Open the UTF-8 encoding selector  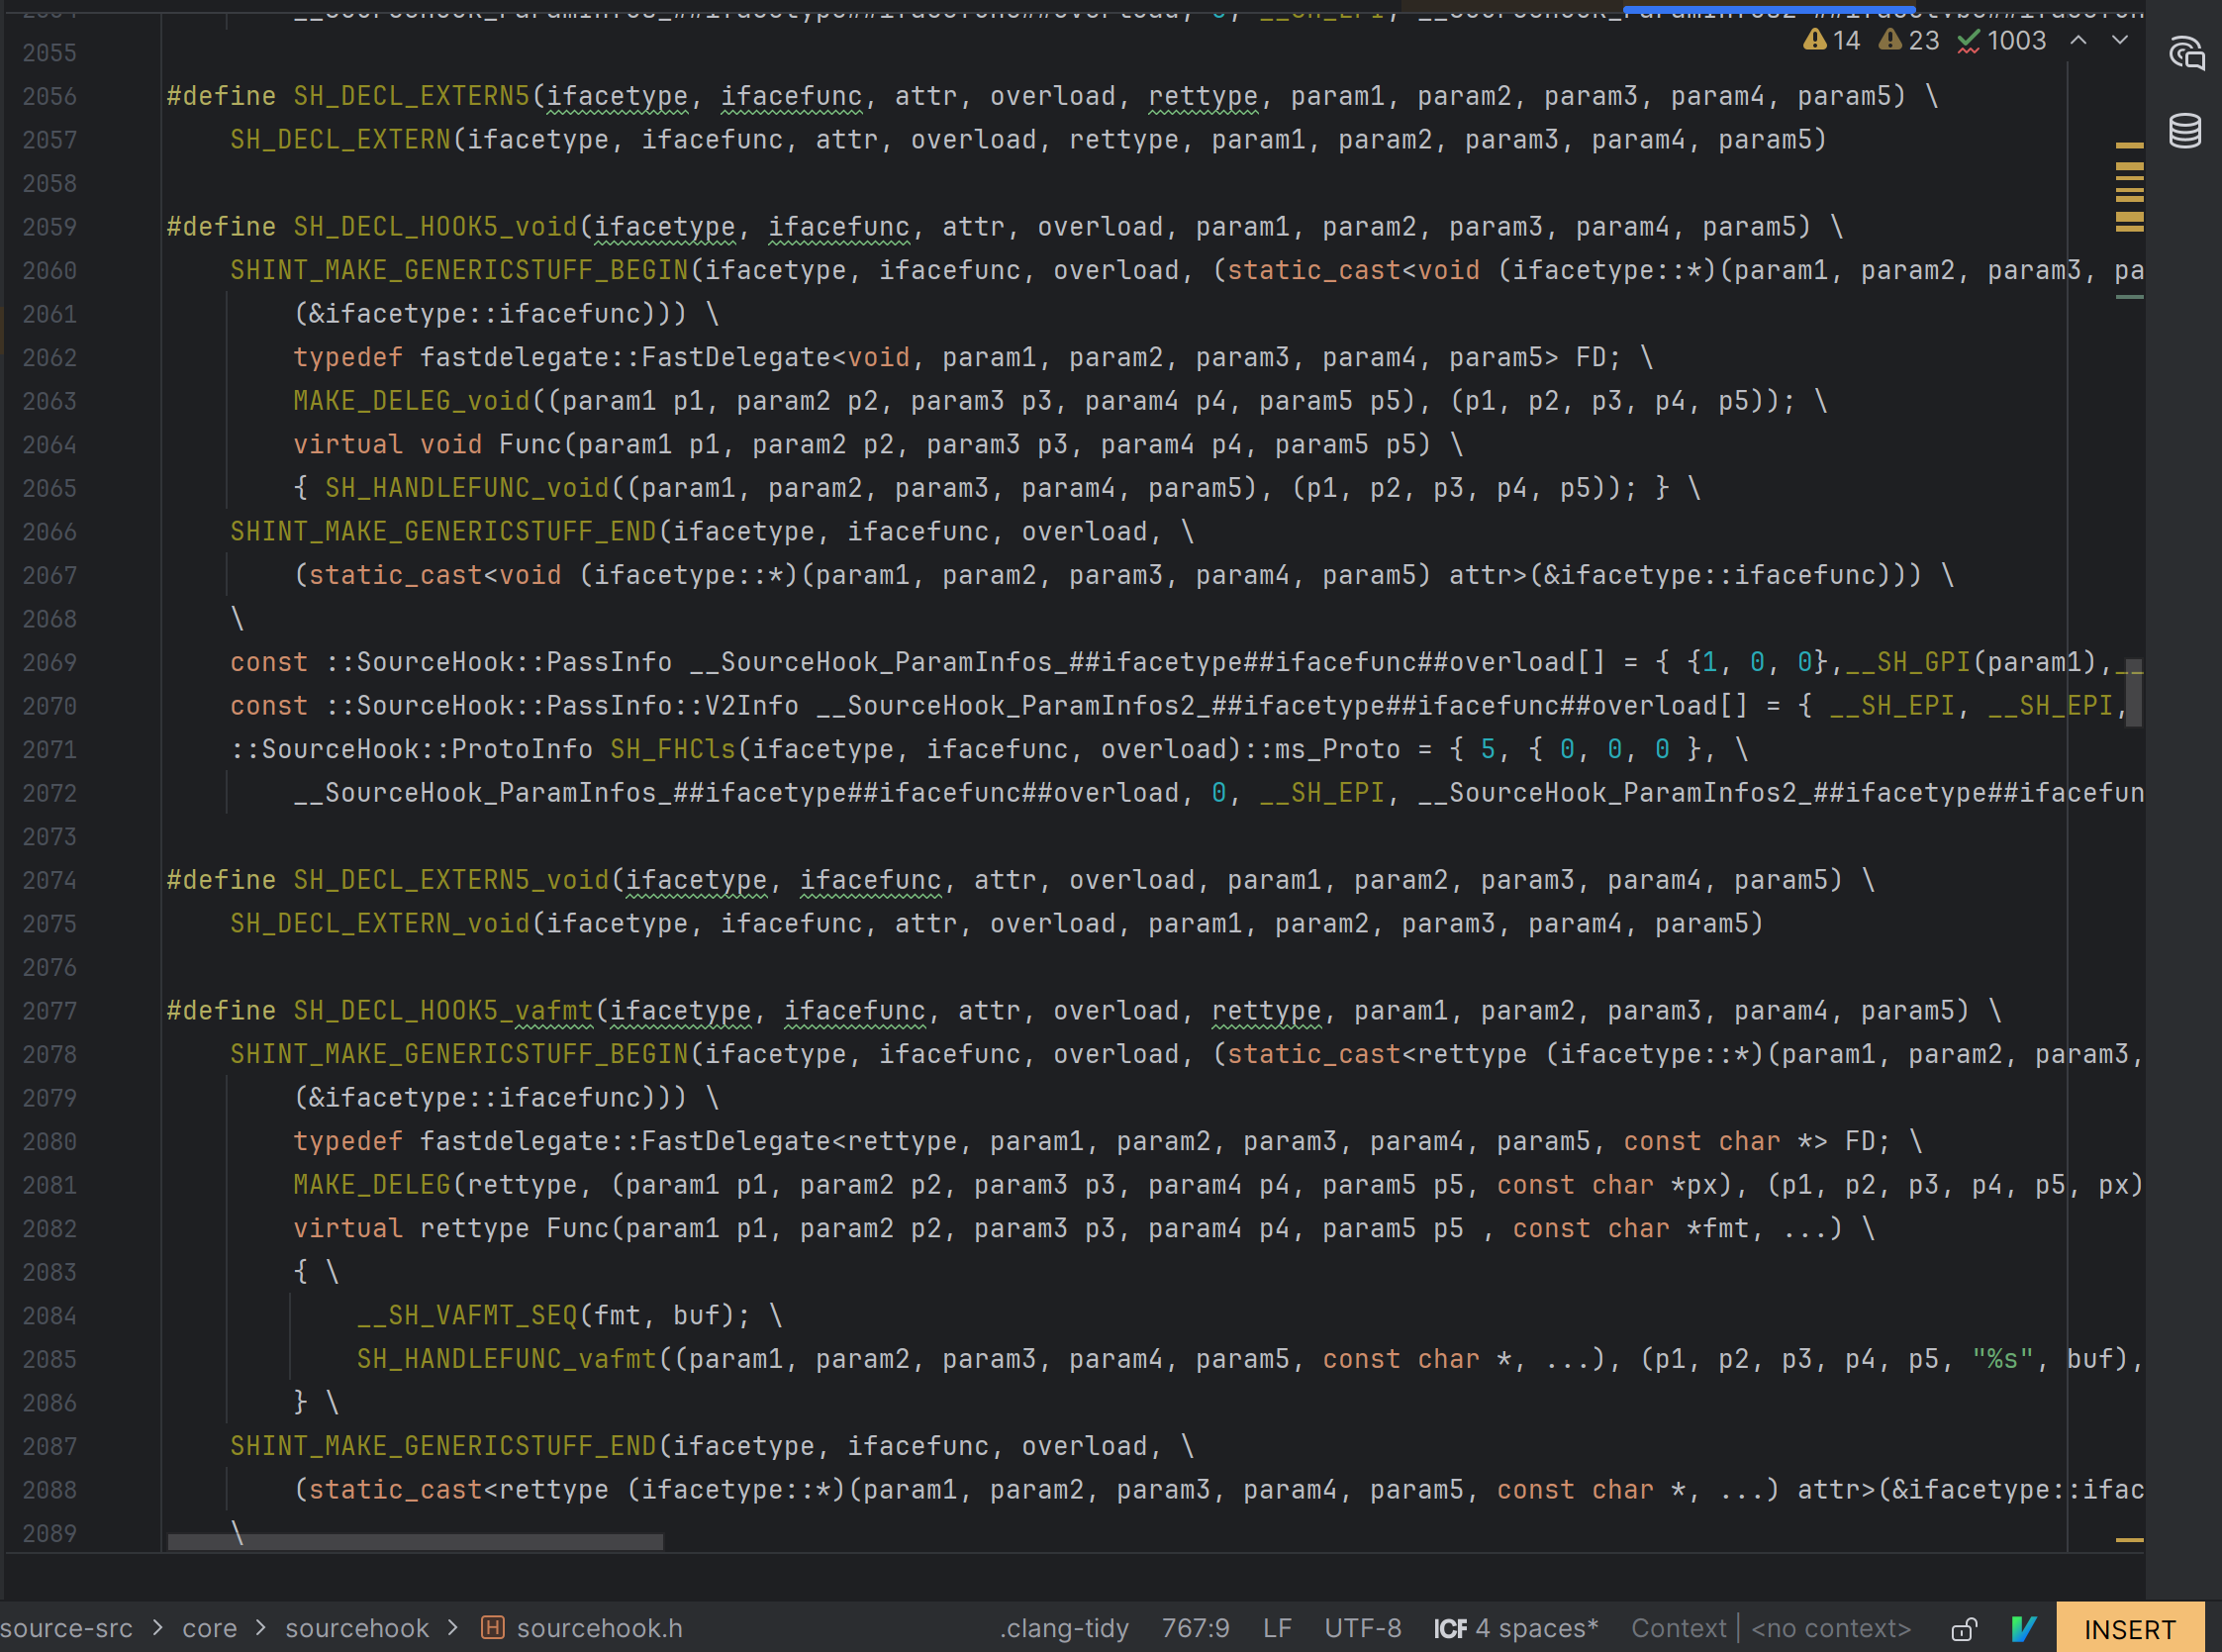[x=1362, y=1628]
